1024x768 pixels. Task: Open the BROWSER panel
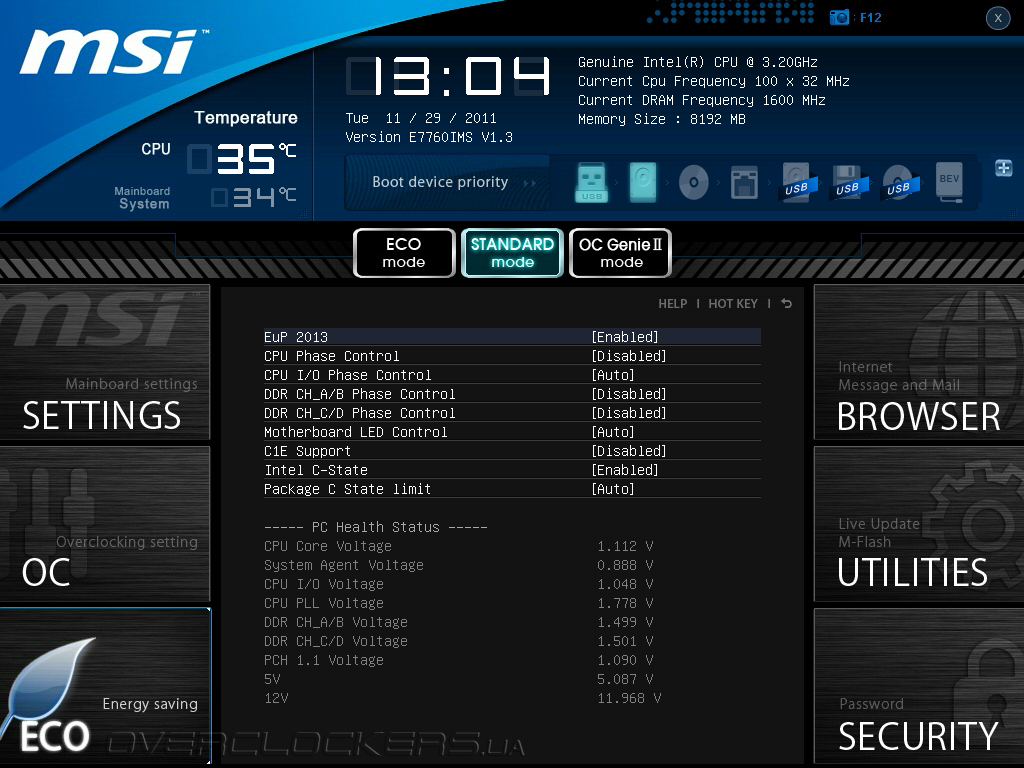pyautogui.click(x=919, y=362)
